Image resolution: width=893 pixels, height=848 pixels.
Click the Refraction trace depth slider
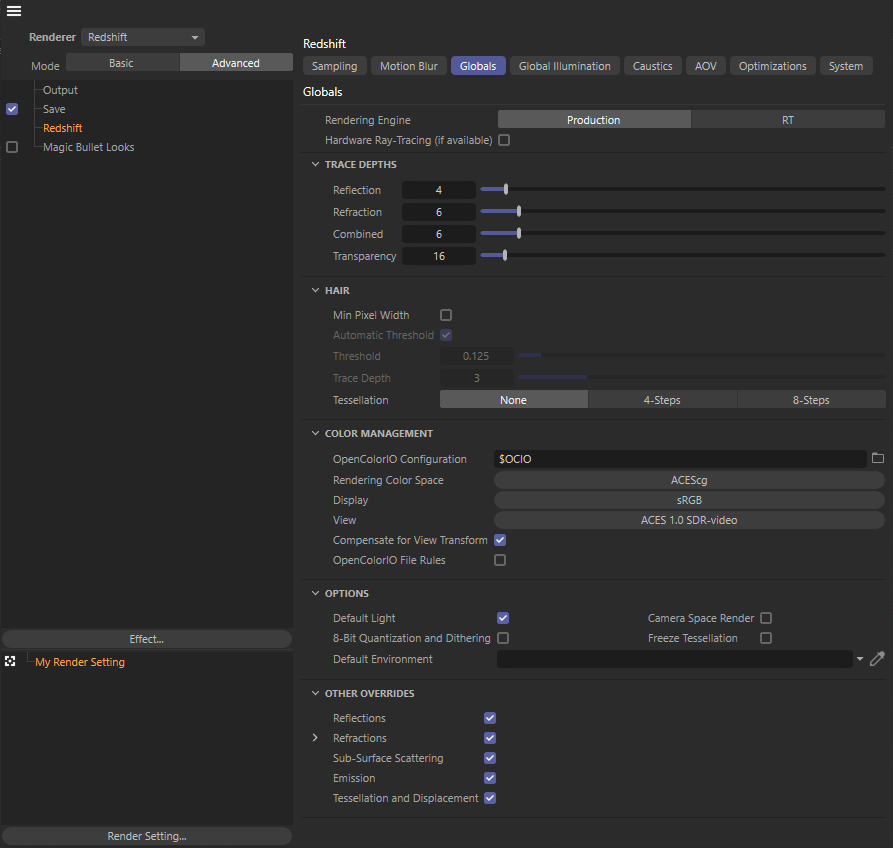(682, 211)
